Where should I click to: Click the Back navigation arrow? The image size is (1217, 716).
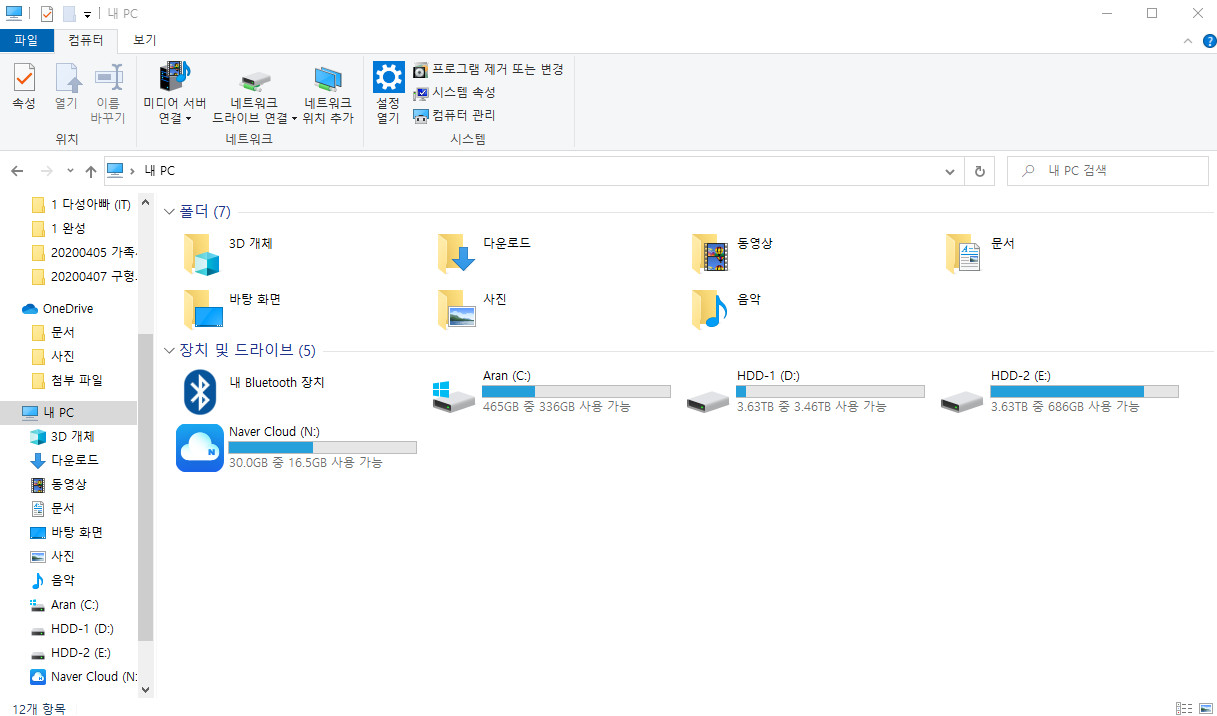click(x=17, y=171)
